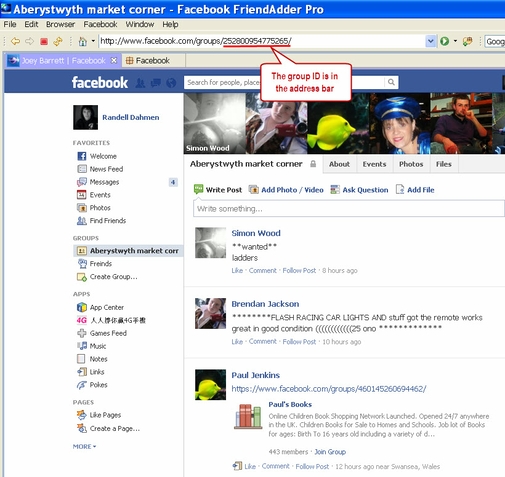Expand the MORE section in the sidebar
This screenshot has height=477, width=505.
(x=84, y=446)
